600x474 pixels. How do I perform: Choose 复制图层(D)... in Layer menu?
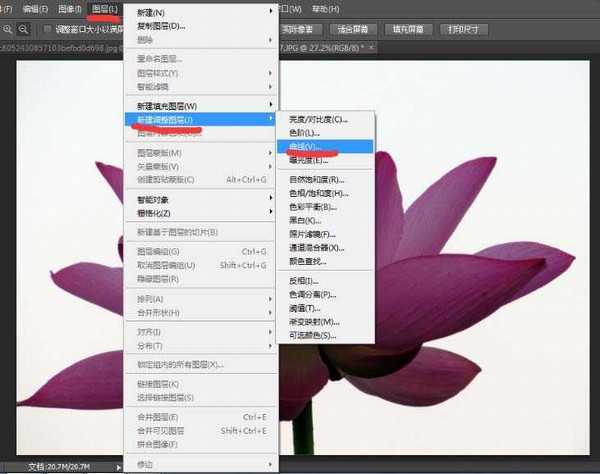click(161, 25)
